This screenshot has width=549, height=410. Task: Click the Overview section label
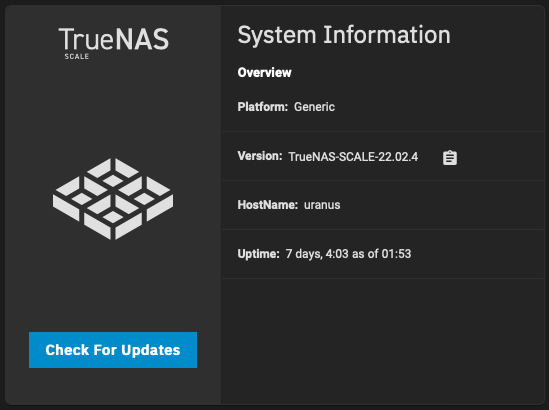[264, 72]
